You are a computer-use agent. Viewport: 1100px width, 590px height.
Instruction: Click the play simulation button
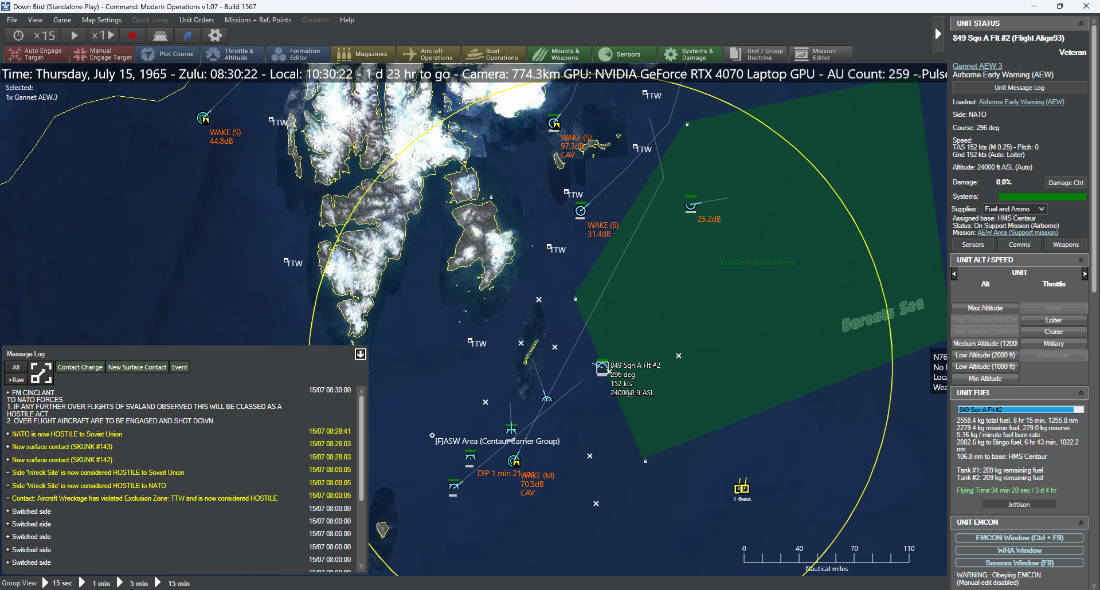[74, 35]
